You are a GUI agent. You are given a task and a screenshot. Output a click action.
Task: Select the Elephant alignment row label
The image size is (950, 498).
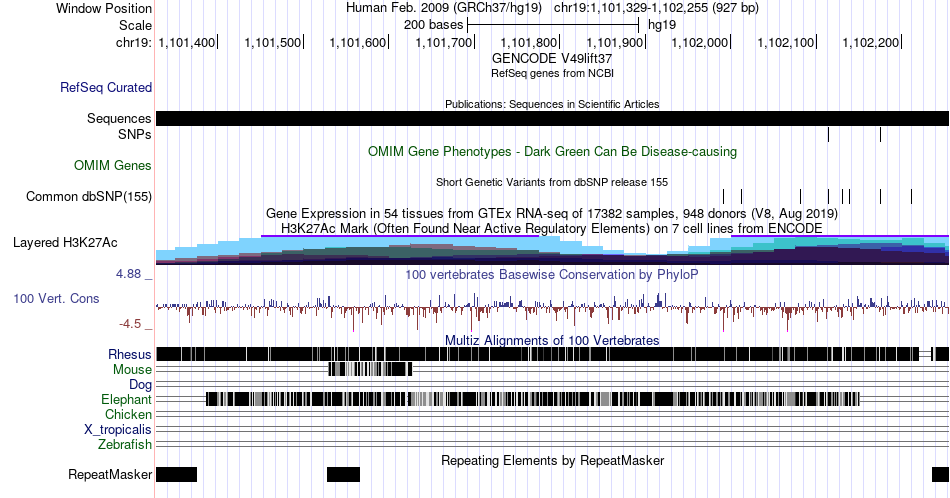[x=126, y=399]
